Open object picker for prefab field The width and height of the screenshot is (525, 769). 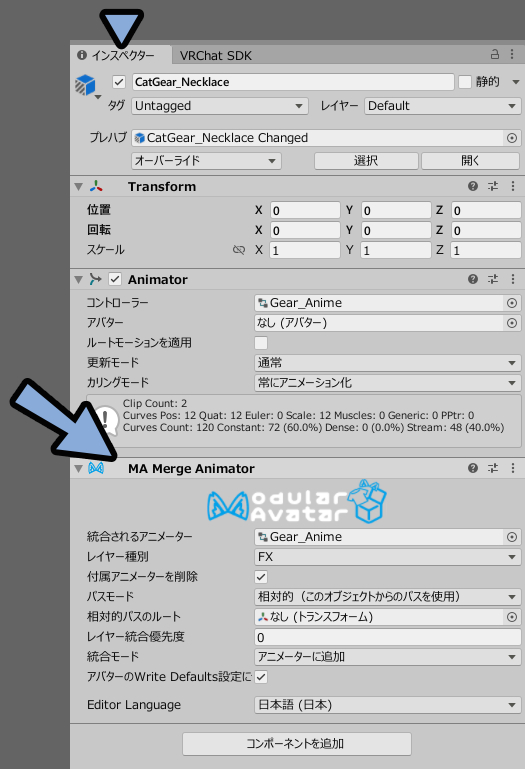tap(512, 138)
